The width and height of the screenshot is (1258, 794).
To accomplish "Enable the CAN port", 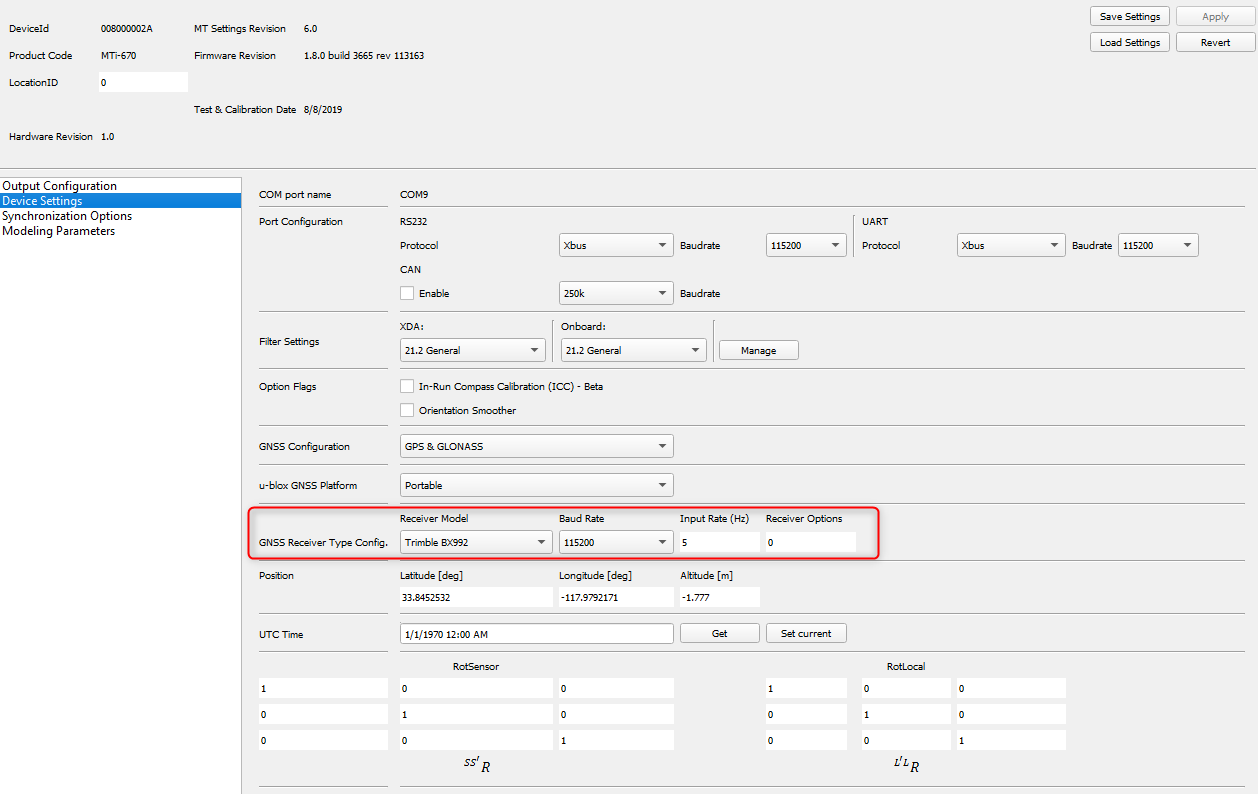I will coord(407,292).
